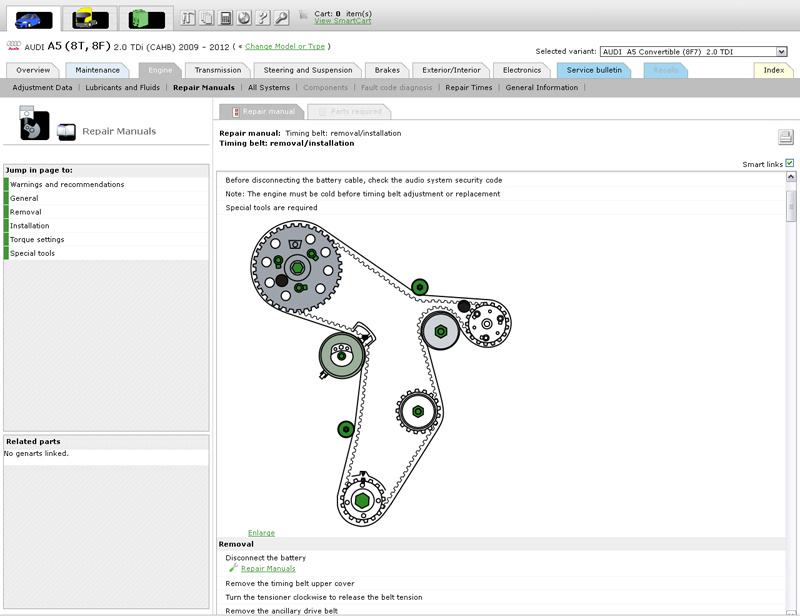The width and height of the screenshot is (800, 616).
Task: Open the Service bulletin tab
Action: [594, 70]
